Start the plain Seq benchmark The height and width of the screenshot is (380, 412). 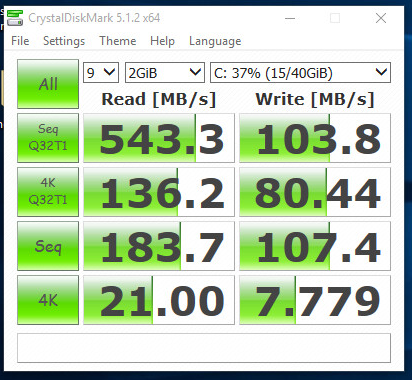point(48,246)
